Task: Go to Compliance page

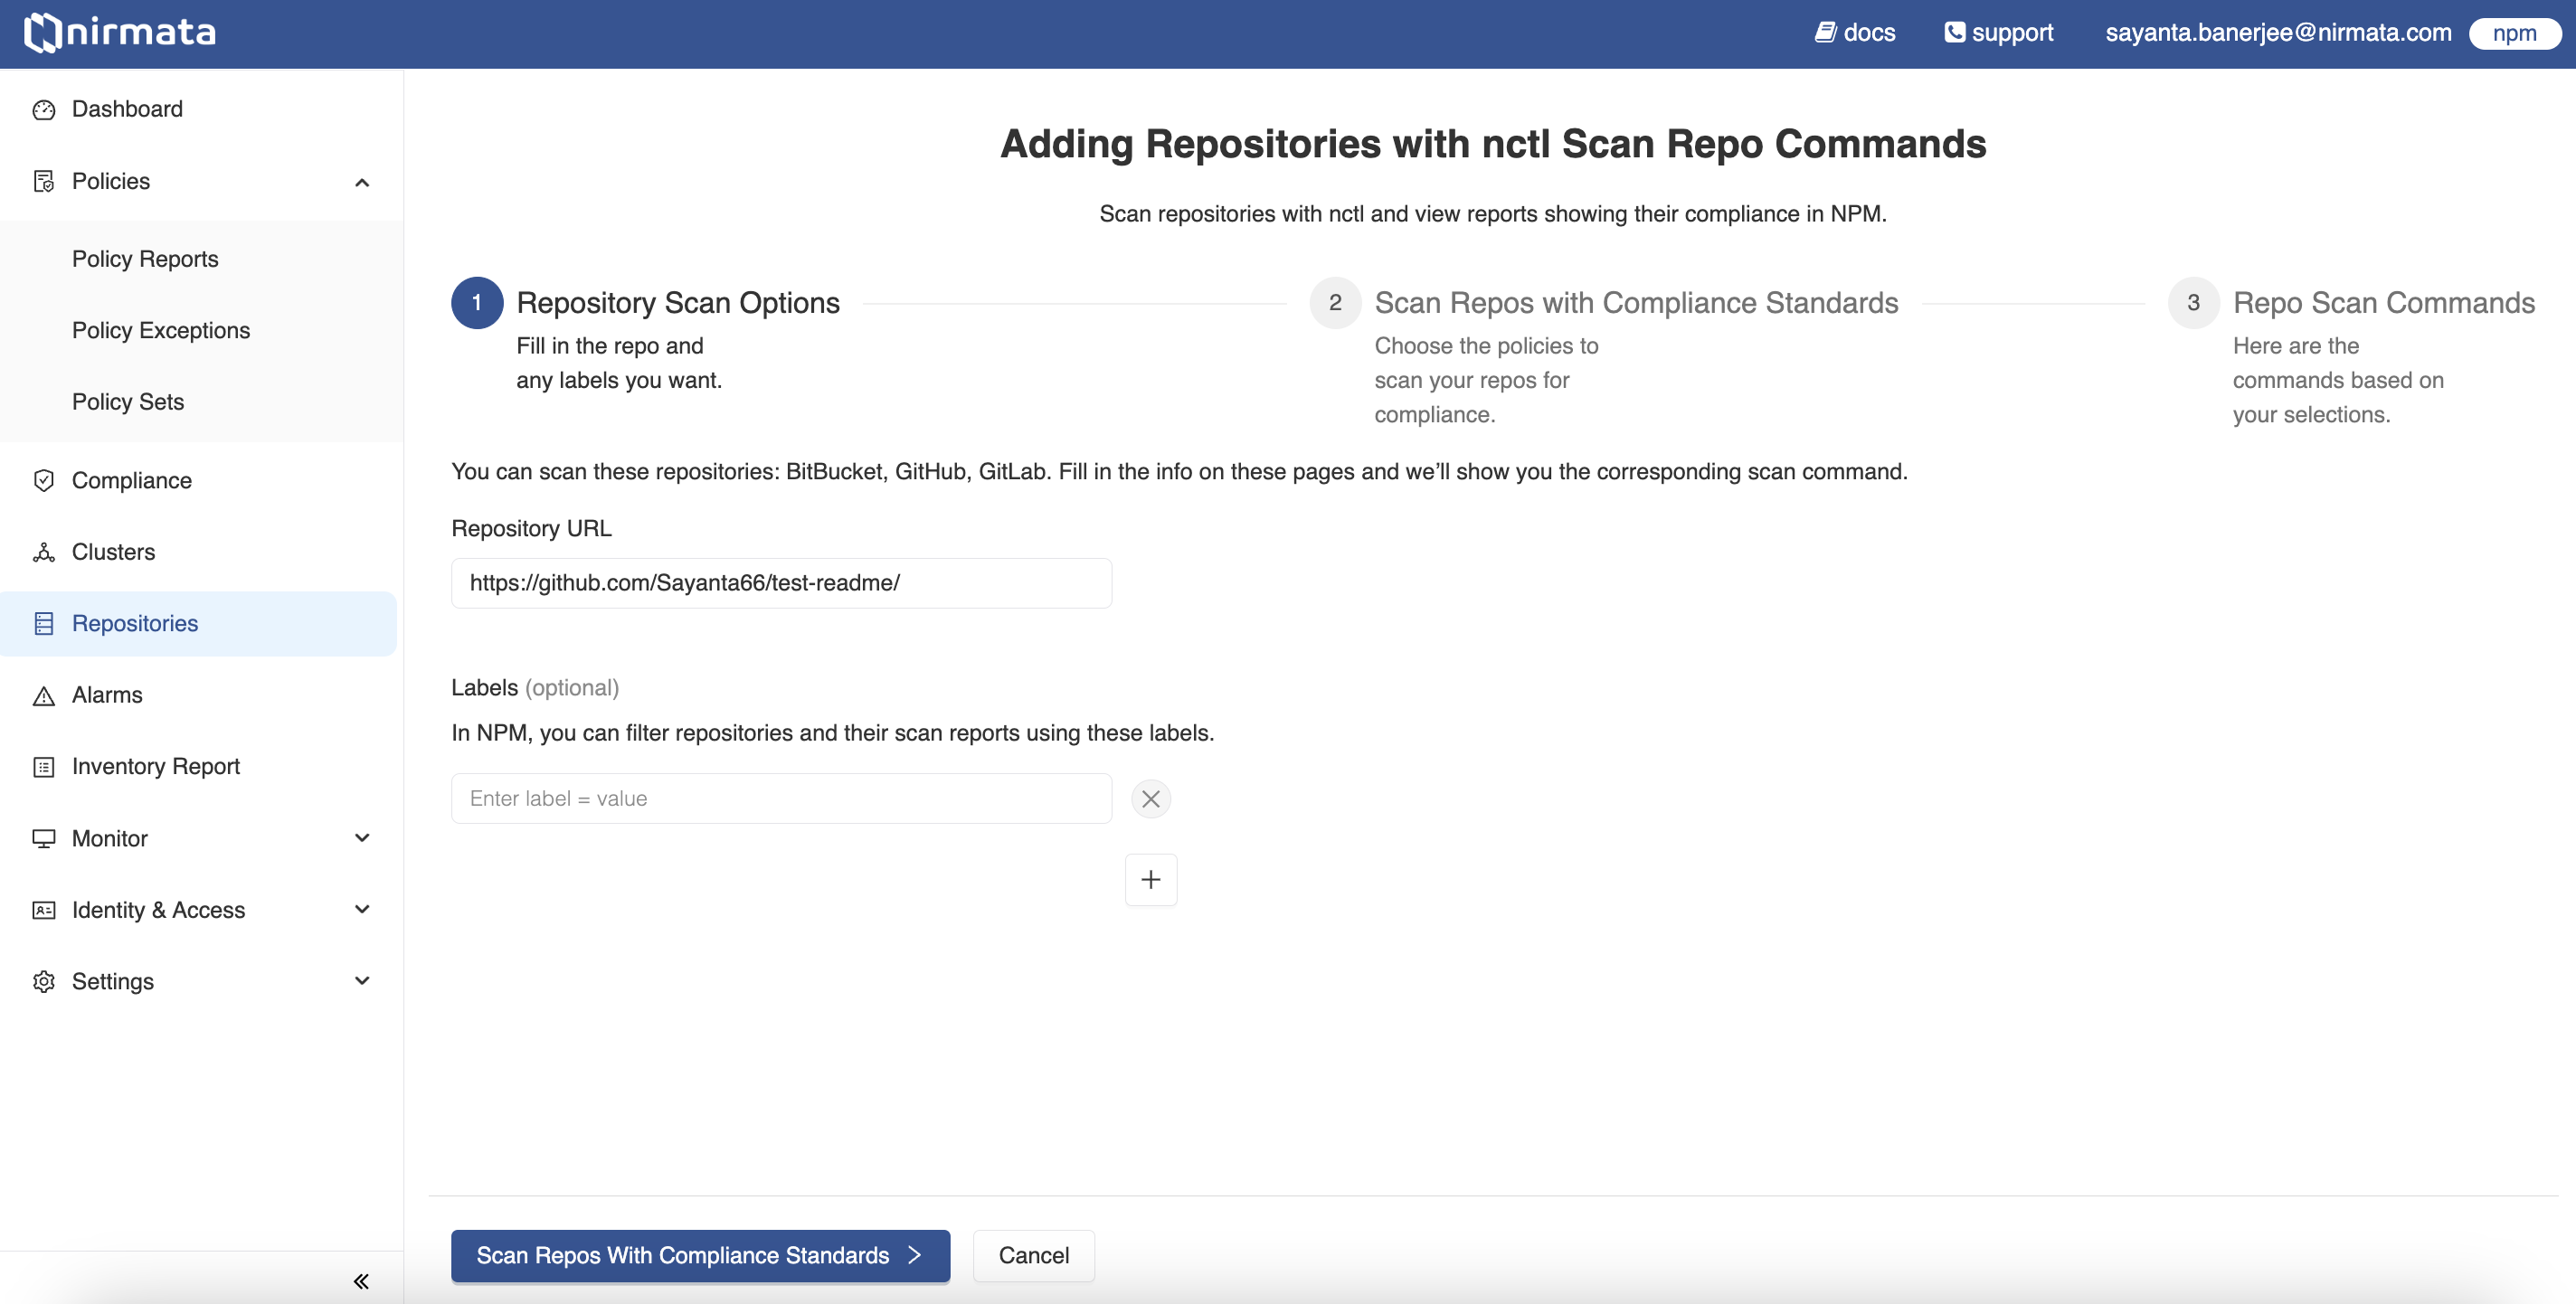Action: click(x=132, y=481)
